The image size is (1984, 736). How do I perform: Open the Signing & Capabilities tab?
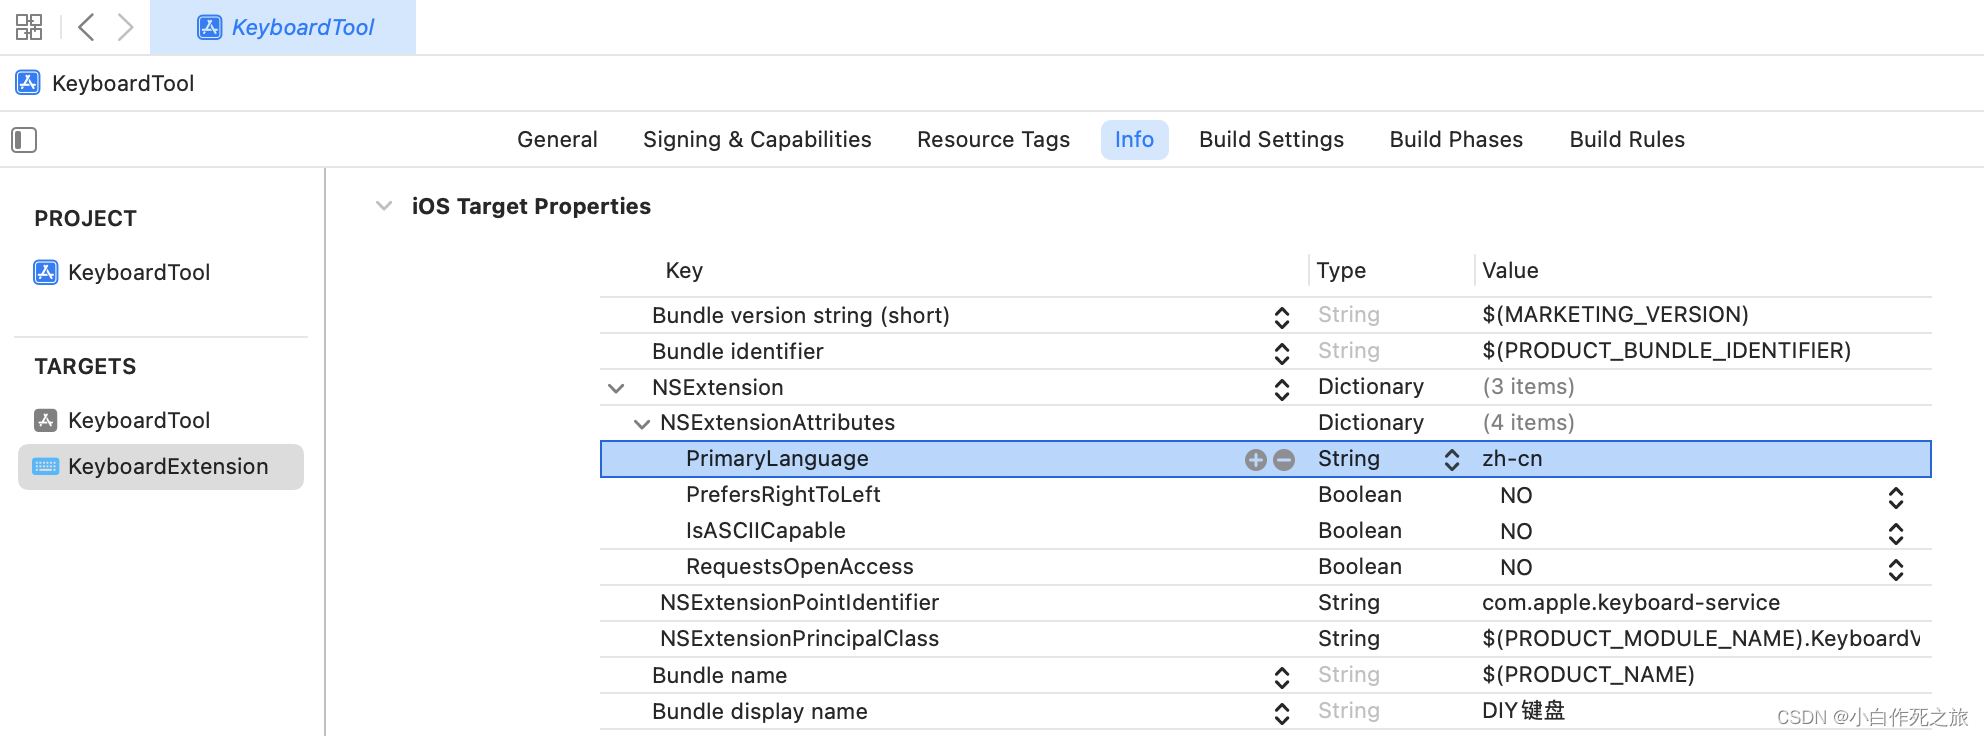point(757,140)
